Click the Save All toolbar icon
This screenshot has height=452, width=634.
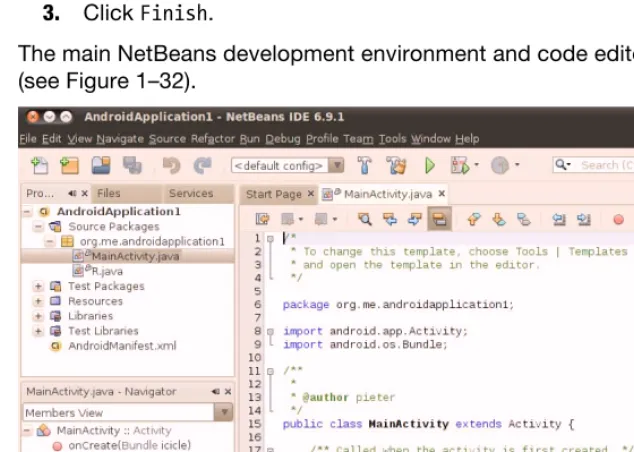pos(132,165)
